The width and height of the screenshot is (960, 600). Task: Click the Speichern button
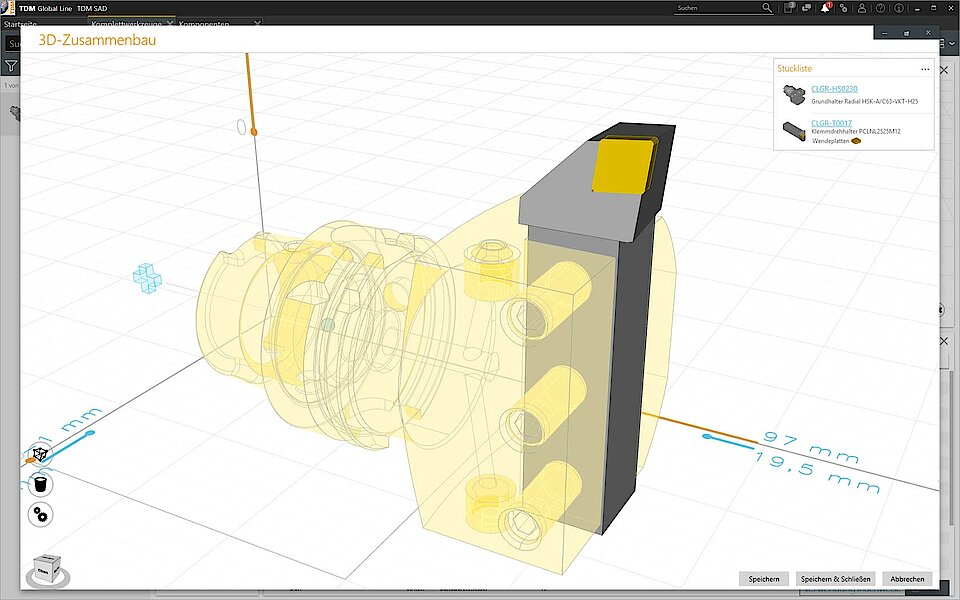coord(763,578)
